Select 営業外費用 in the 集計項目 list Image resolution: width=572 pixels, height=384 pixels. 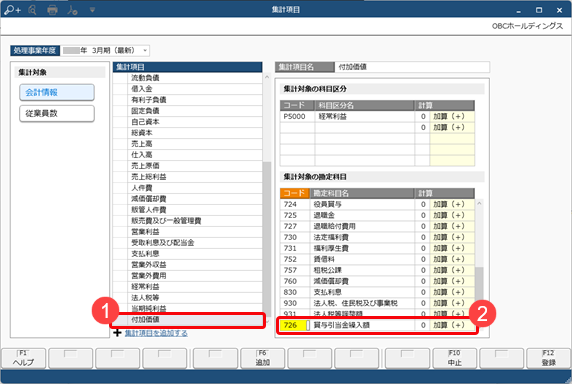click(x=188, y=275)
